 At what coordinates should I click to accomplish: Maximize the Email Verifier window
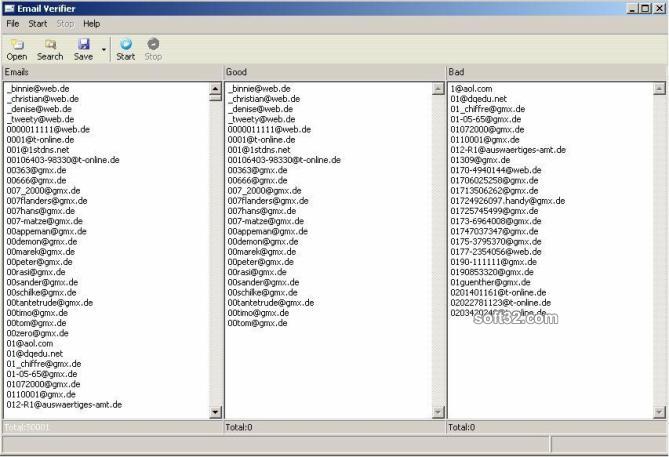coord(646,8)
